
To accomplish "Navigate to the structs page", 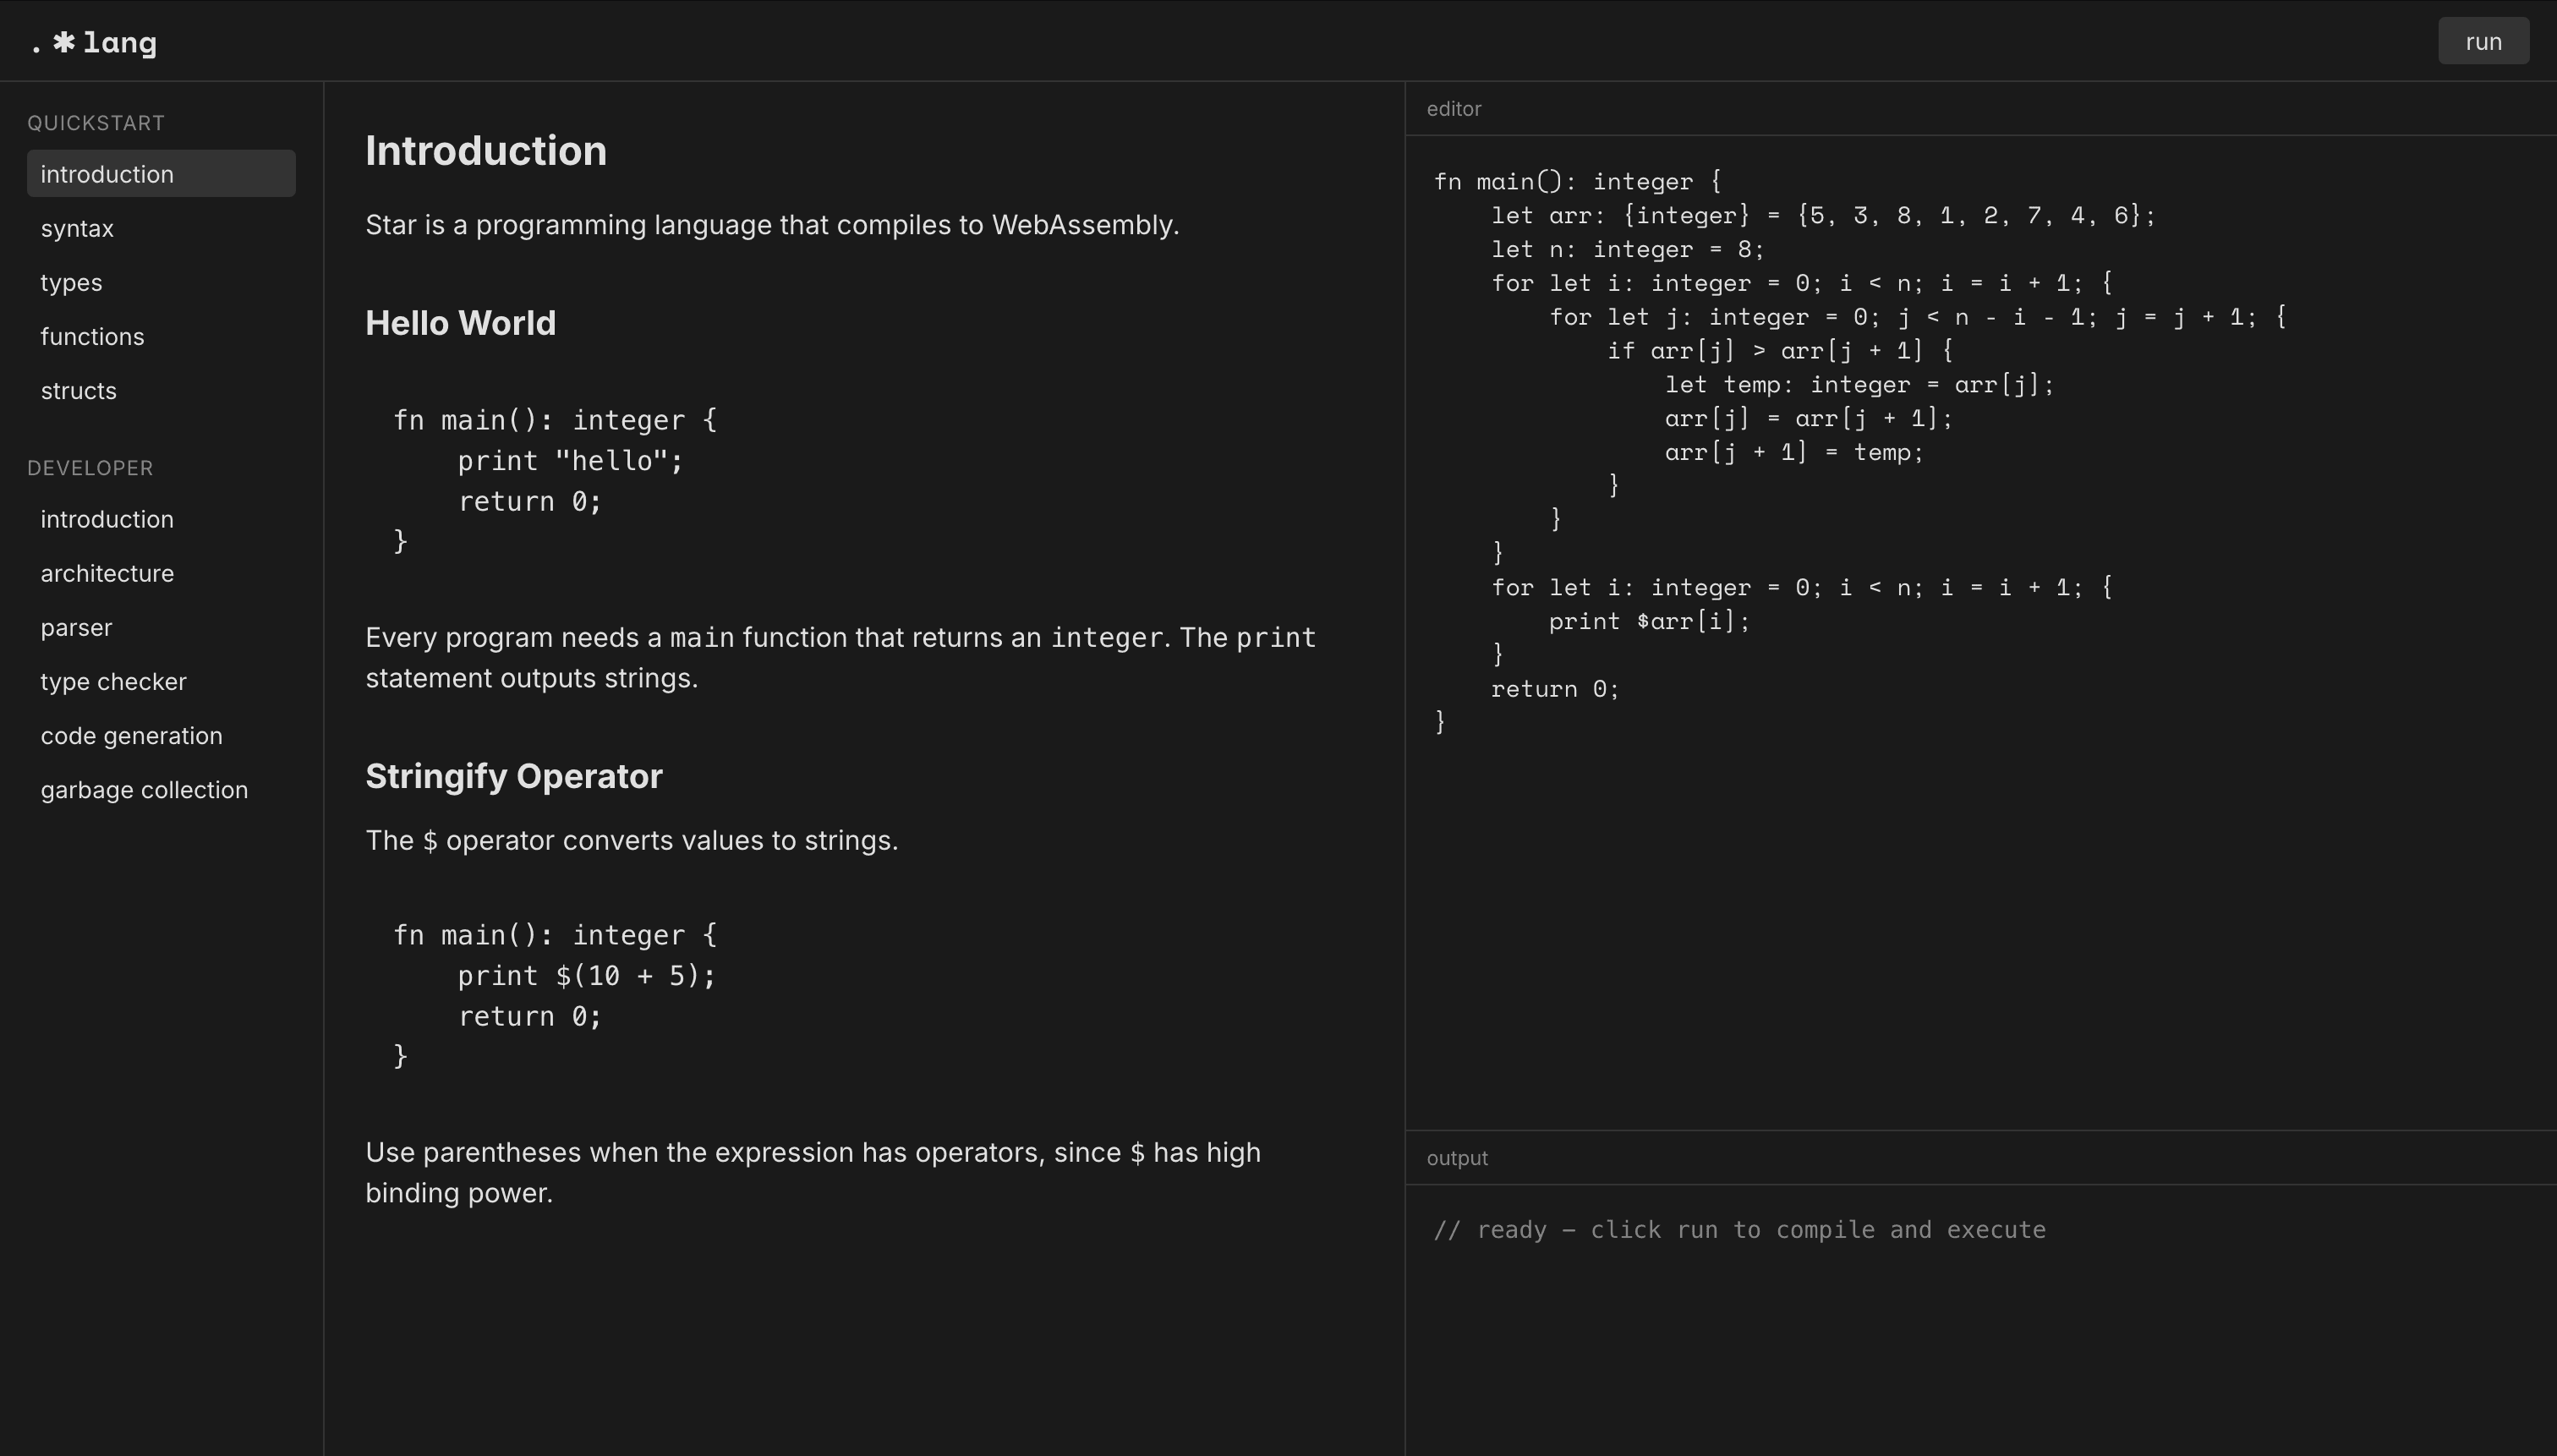I will click(x=78, y=390).
